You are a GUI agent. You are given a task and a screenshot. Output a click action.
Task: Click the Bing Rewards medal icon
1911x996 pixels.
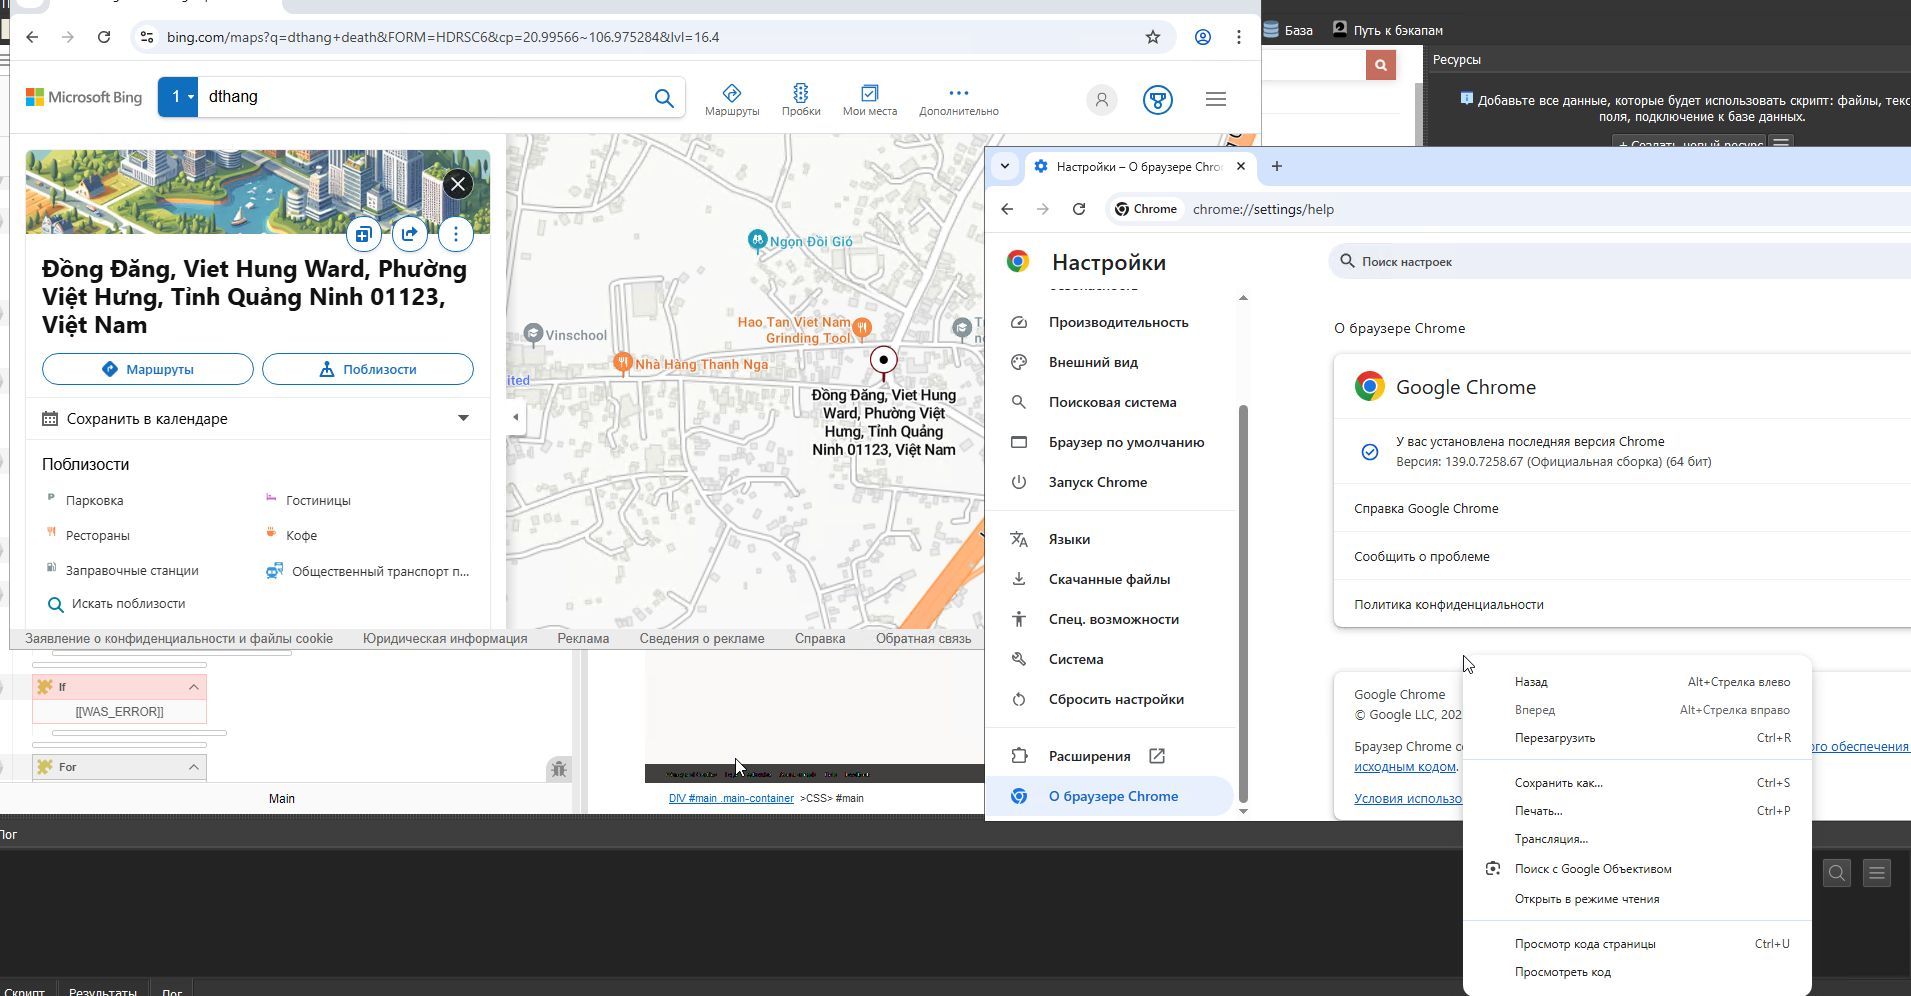click(x=1157, y=100)
